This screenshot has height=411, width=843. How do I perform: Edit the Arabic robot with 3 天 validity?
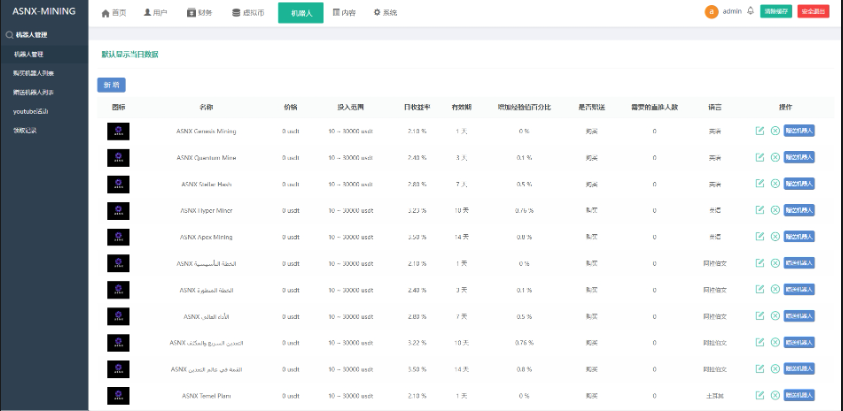pyautogui.click(x=760, y=289)
